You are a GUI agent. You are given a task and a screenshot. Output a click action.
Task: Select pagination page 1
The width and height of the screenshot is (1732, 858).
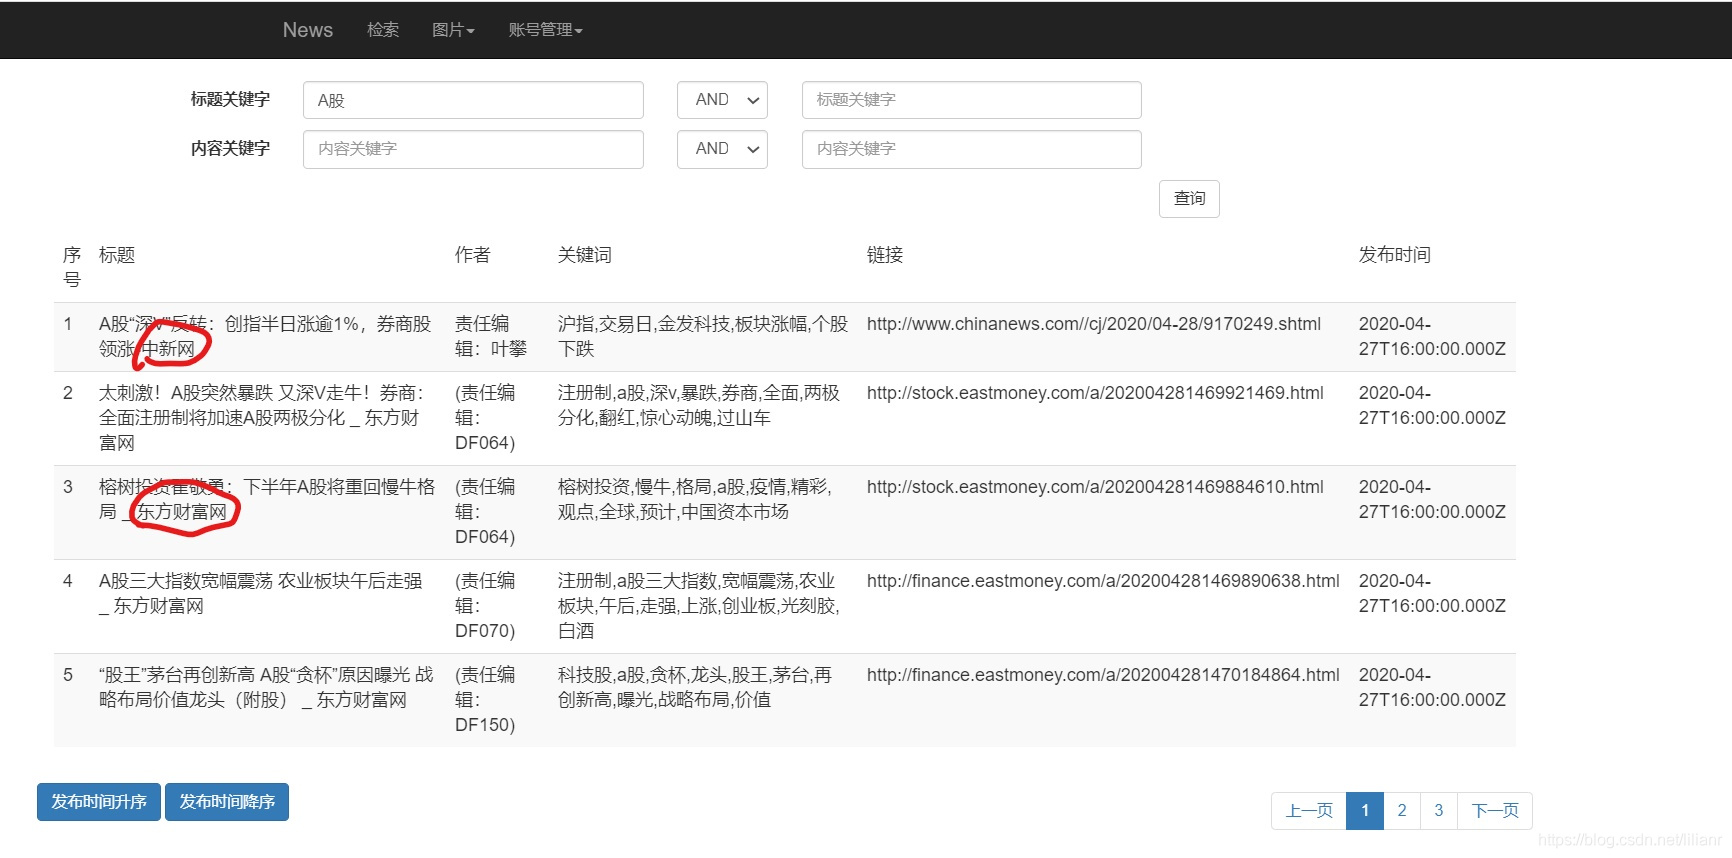[x=1365, y=811]
